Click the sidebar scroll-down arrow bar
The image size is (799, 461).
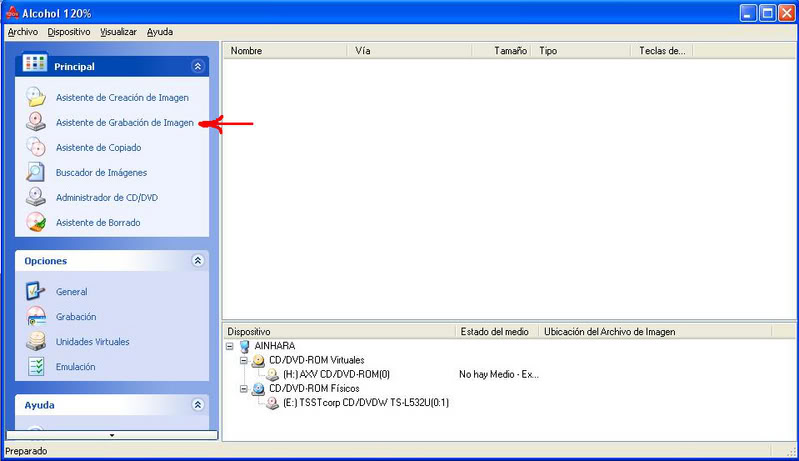[x=112, y=435]
